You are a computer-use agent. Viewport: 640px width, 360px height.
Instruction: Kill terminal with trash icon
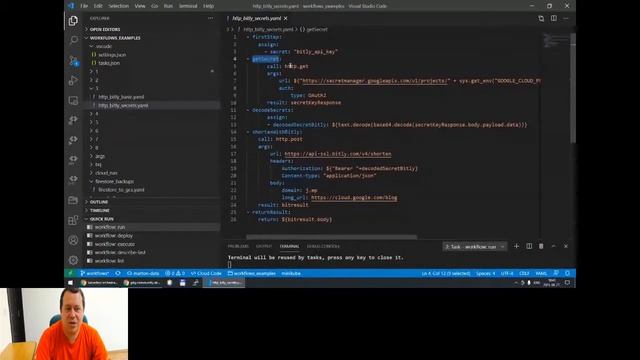point(541,246)
